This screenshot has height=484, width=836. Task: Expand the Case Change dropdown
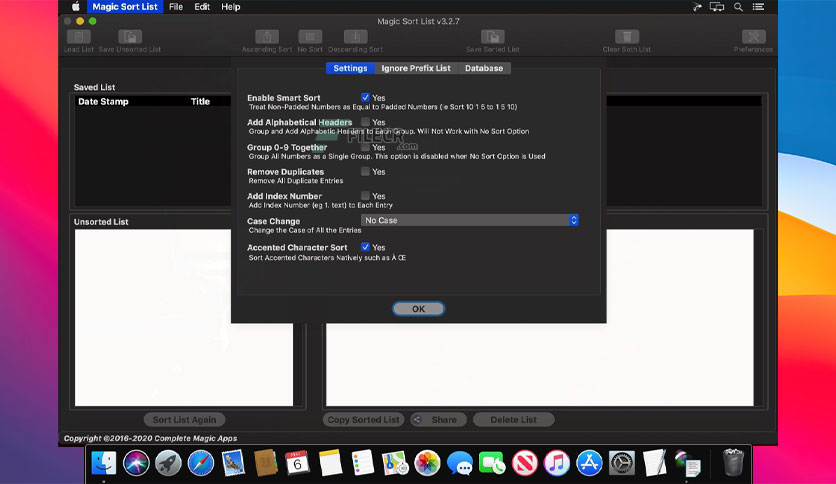tap(469, 220)
